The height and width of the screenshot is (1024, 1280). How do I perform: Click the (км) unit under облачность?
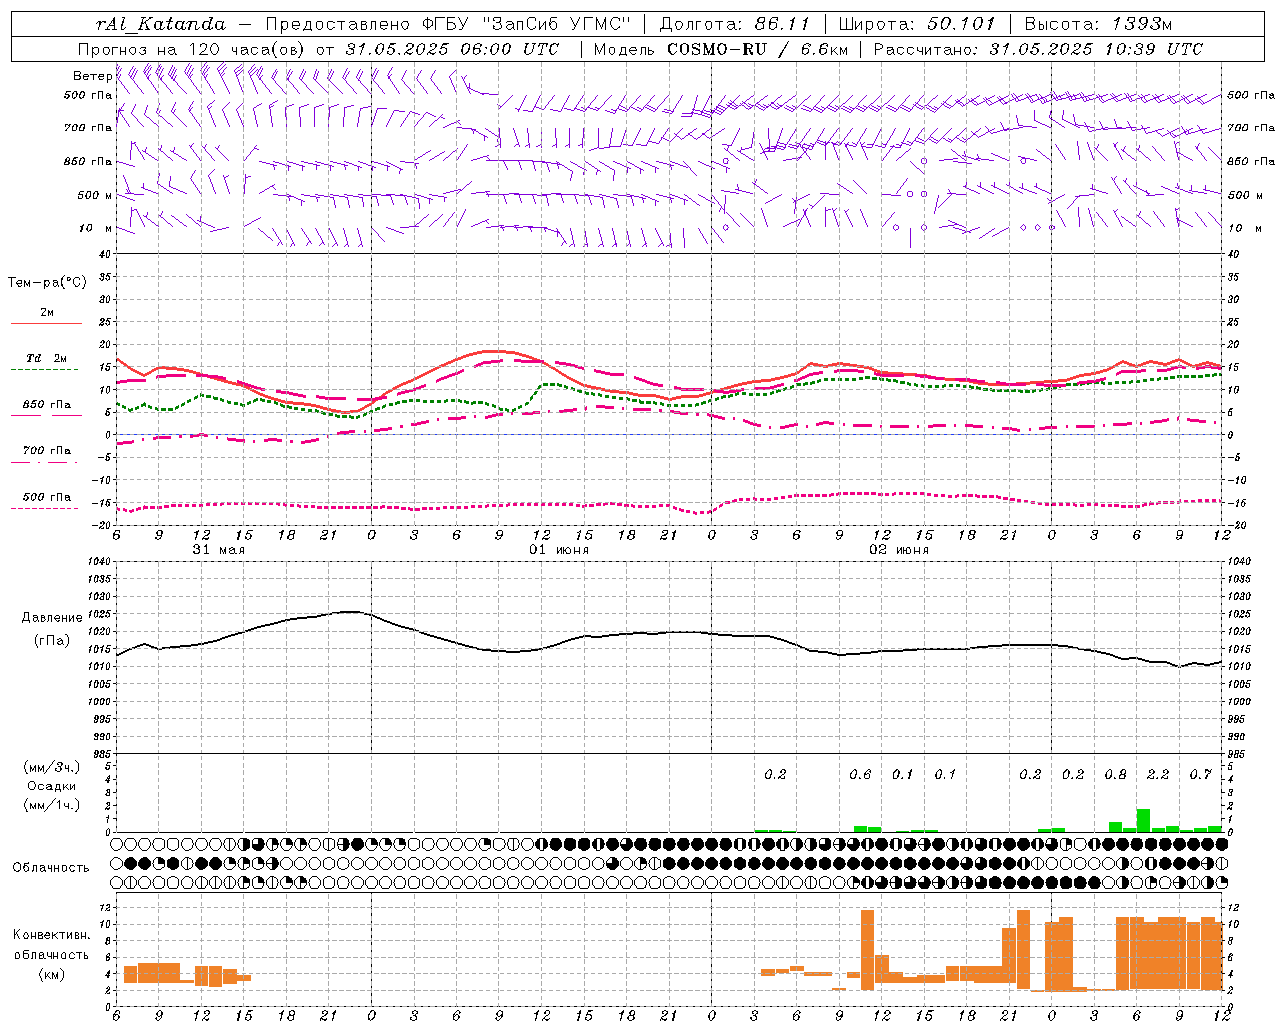point(52,974)
